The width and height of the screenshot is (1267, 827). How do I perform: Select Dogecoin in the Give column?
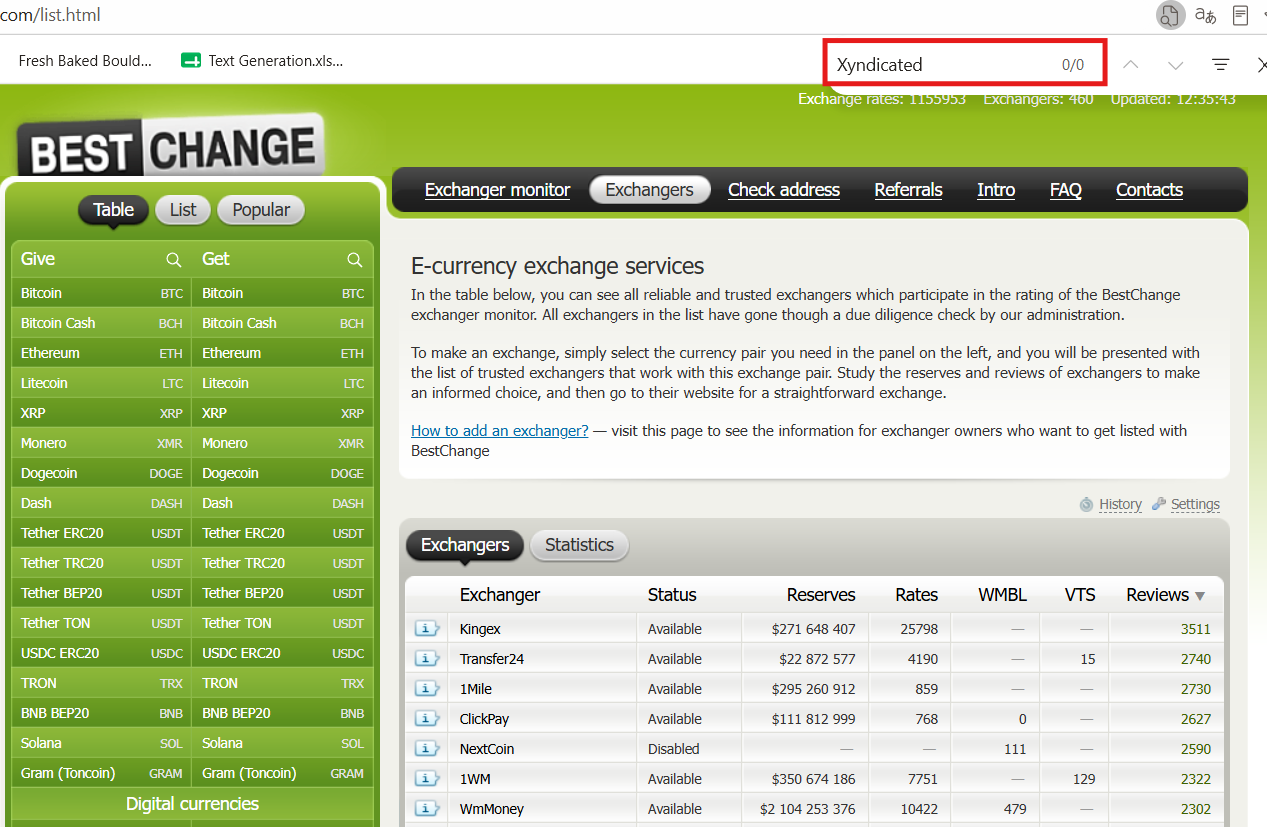coord(101,473)
